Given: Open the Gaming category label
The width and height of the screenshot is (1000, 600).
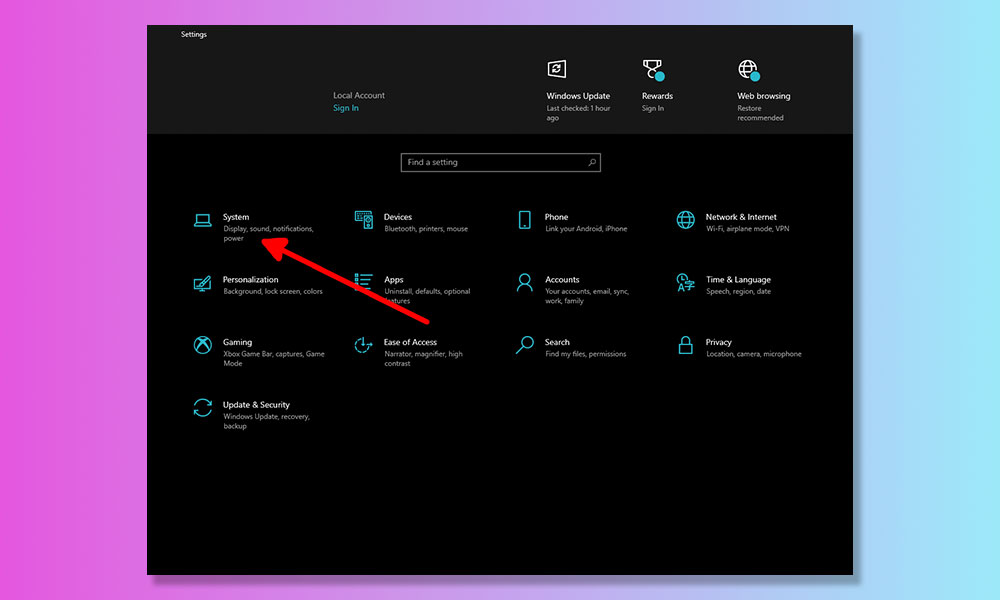Looking at the screenshot, I should pyautogui.click(x=237, y=342).
